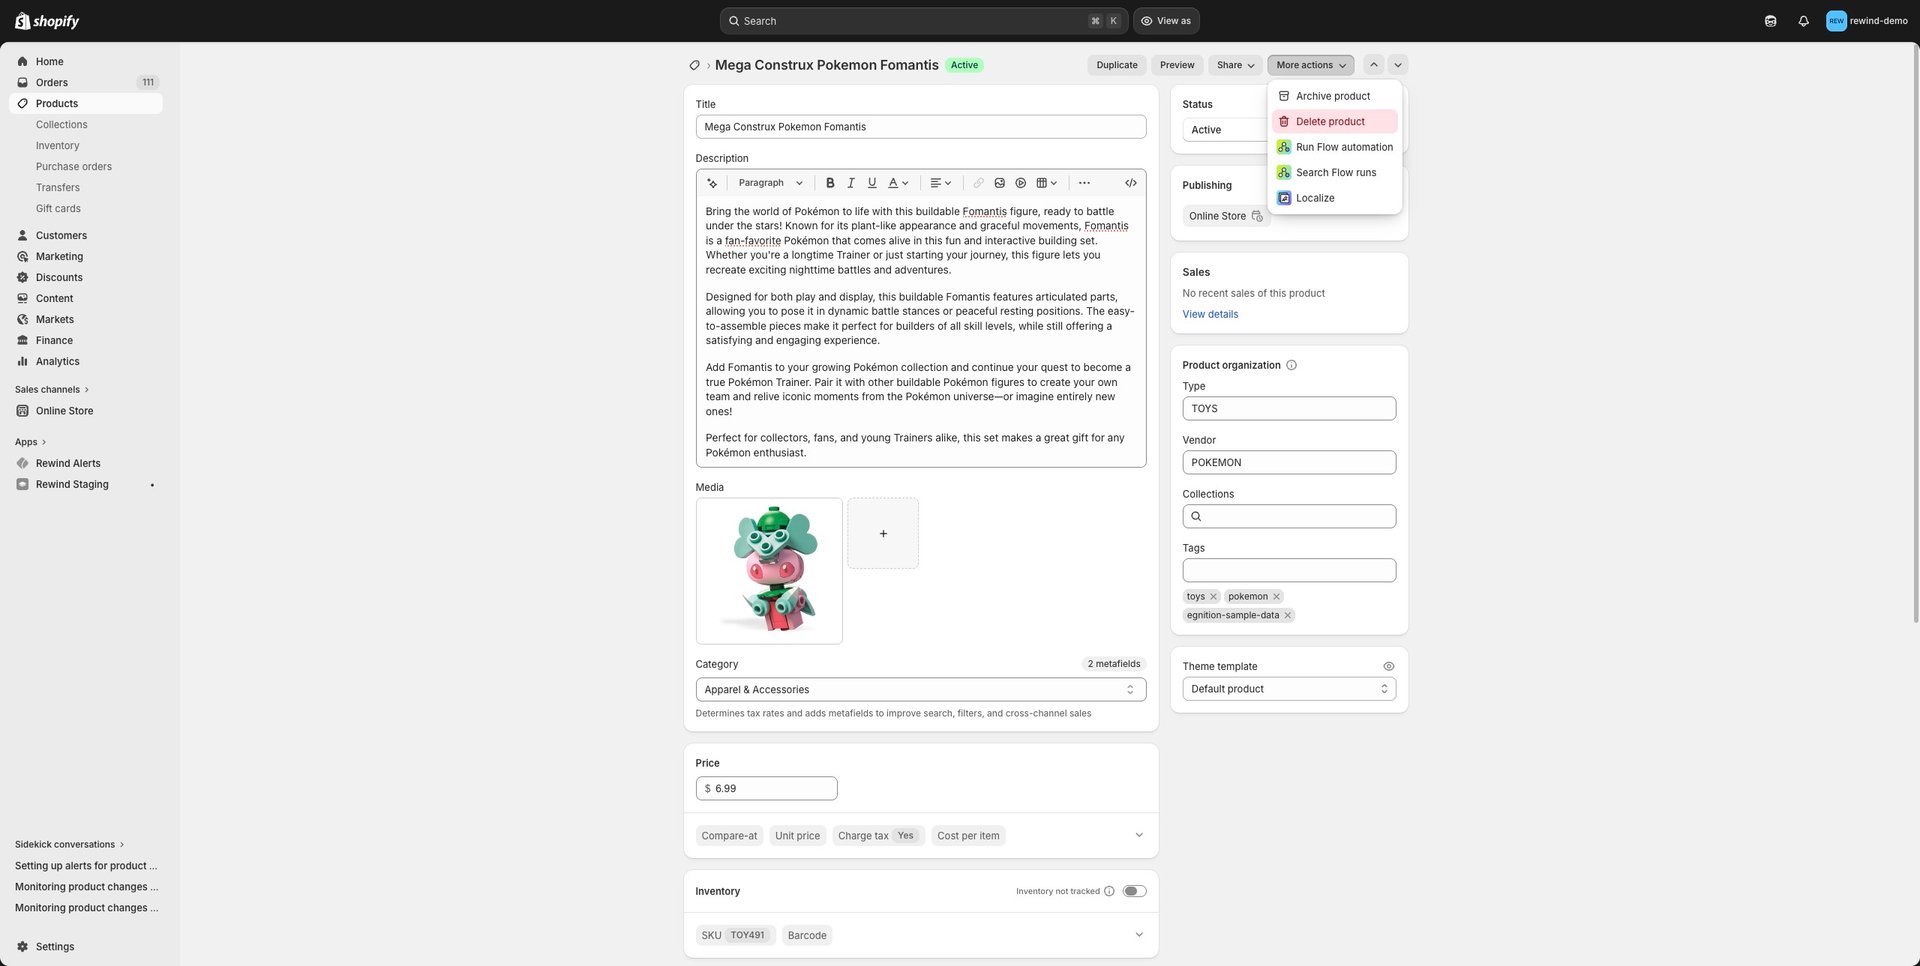Open the Paragraph style dropdown
This screenshot has width=1920, height=966.
(x=770, y=183)
